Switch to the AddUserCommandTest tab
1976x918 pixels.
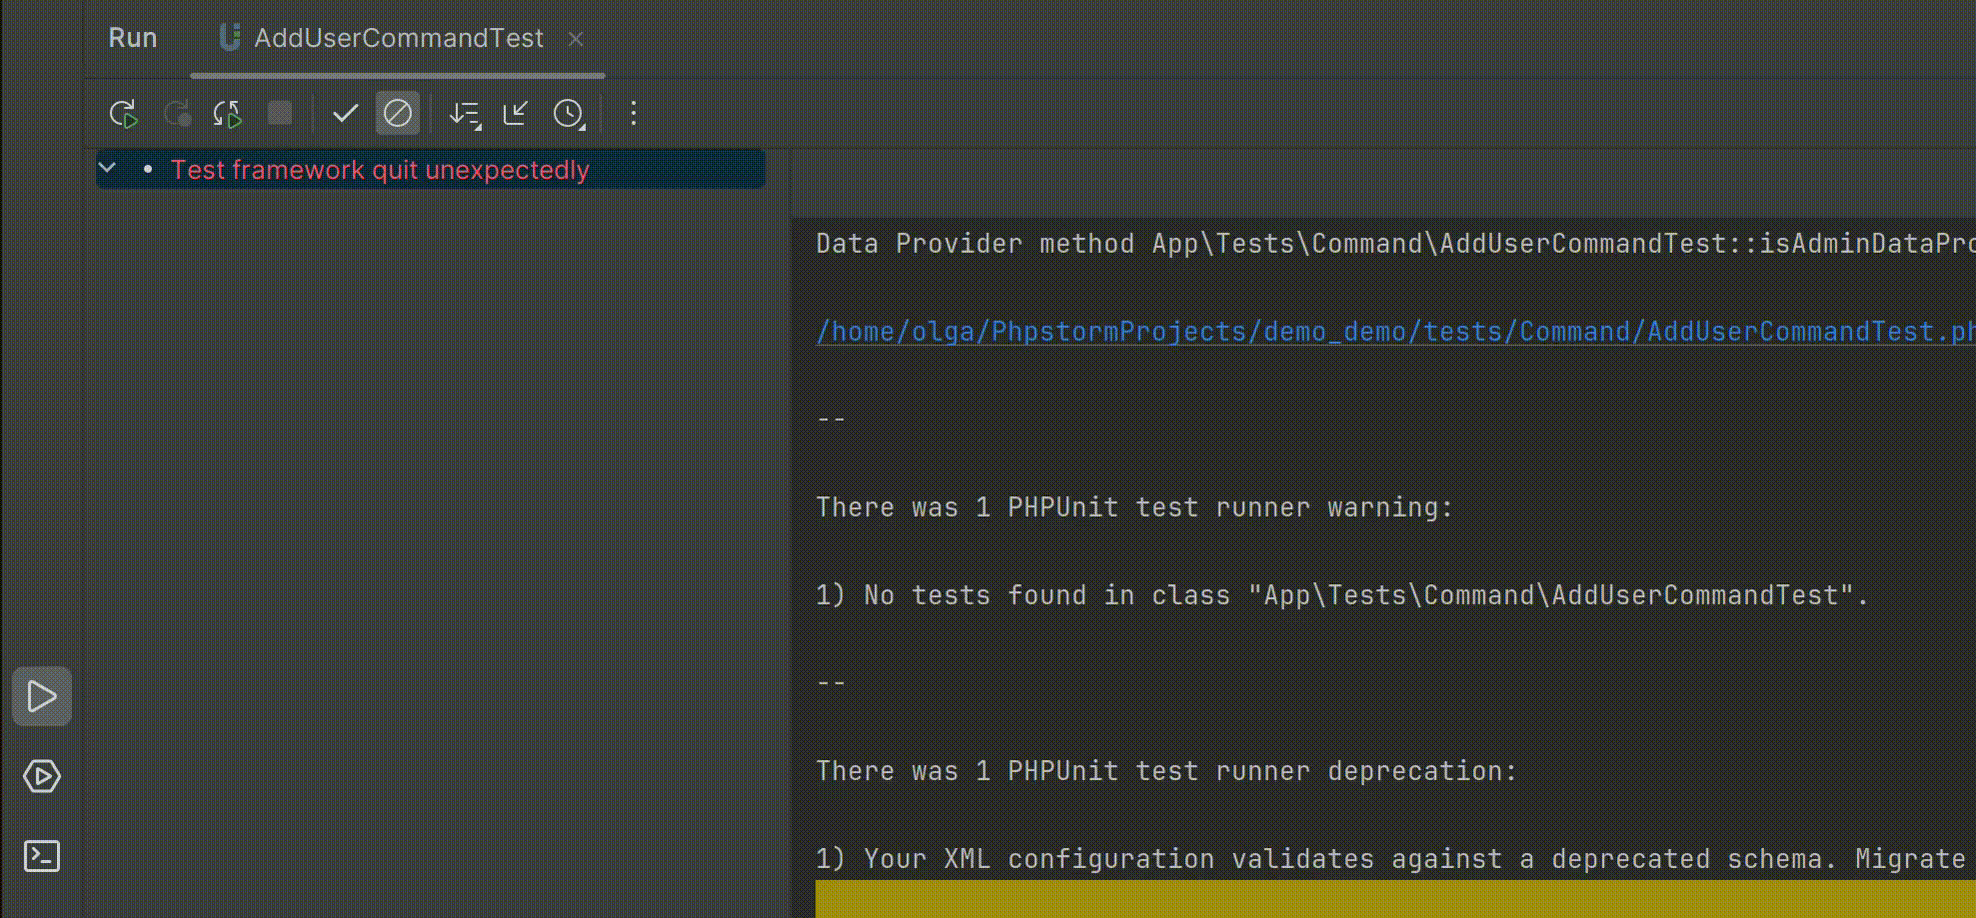tap(399, 38)
